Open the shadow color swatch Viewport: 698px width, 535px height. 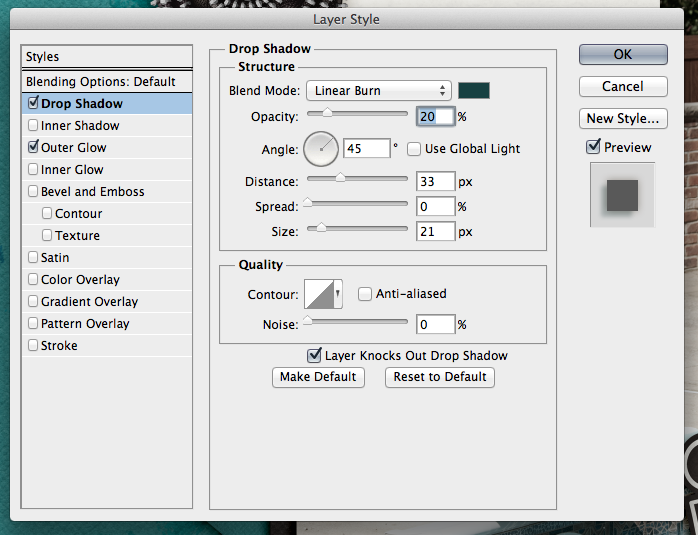click(474, 90)
